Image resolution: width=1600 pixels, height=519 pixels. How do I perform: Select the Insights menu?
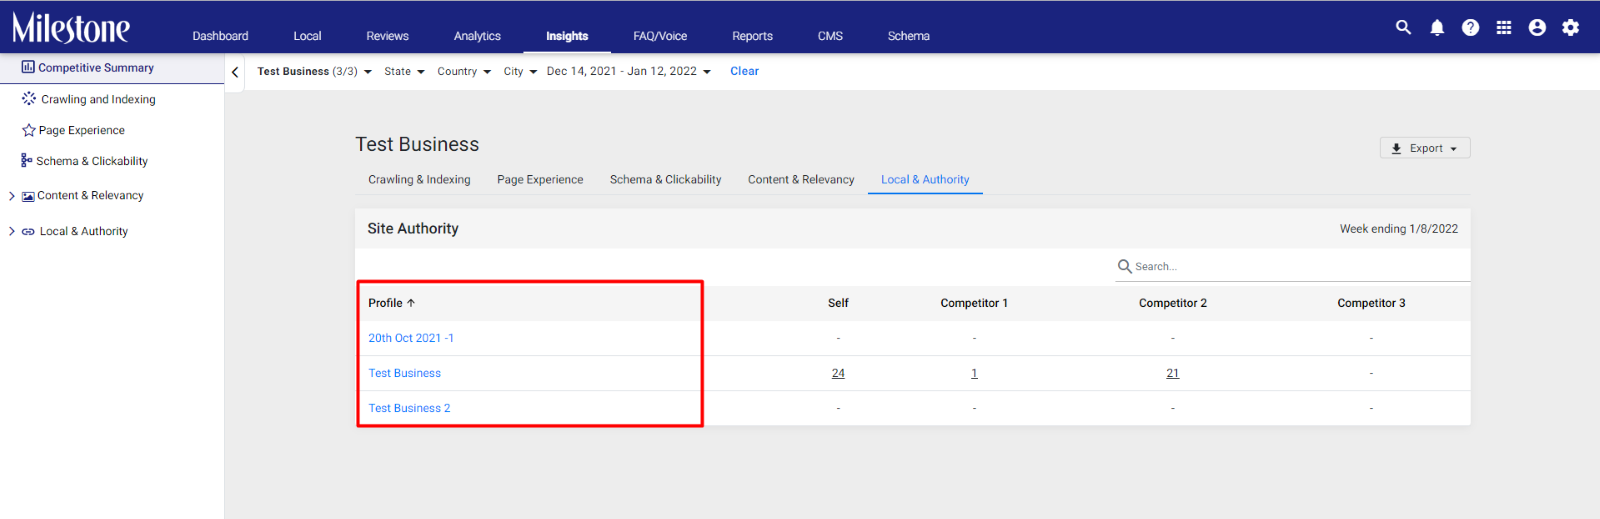click(567, 36)
